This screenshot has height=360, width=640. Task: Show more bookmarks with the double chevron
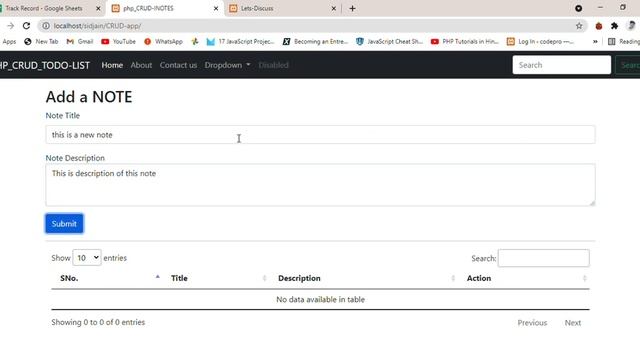click(595, 42)
